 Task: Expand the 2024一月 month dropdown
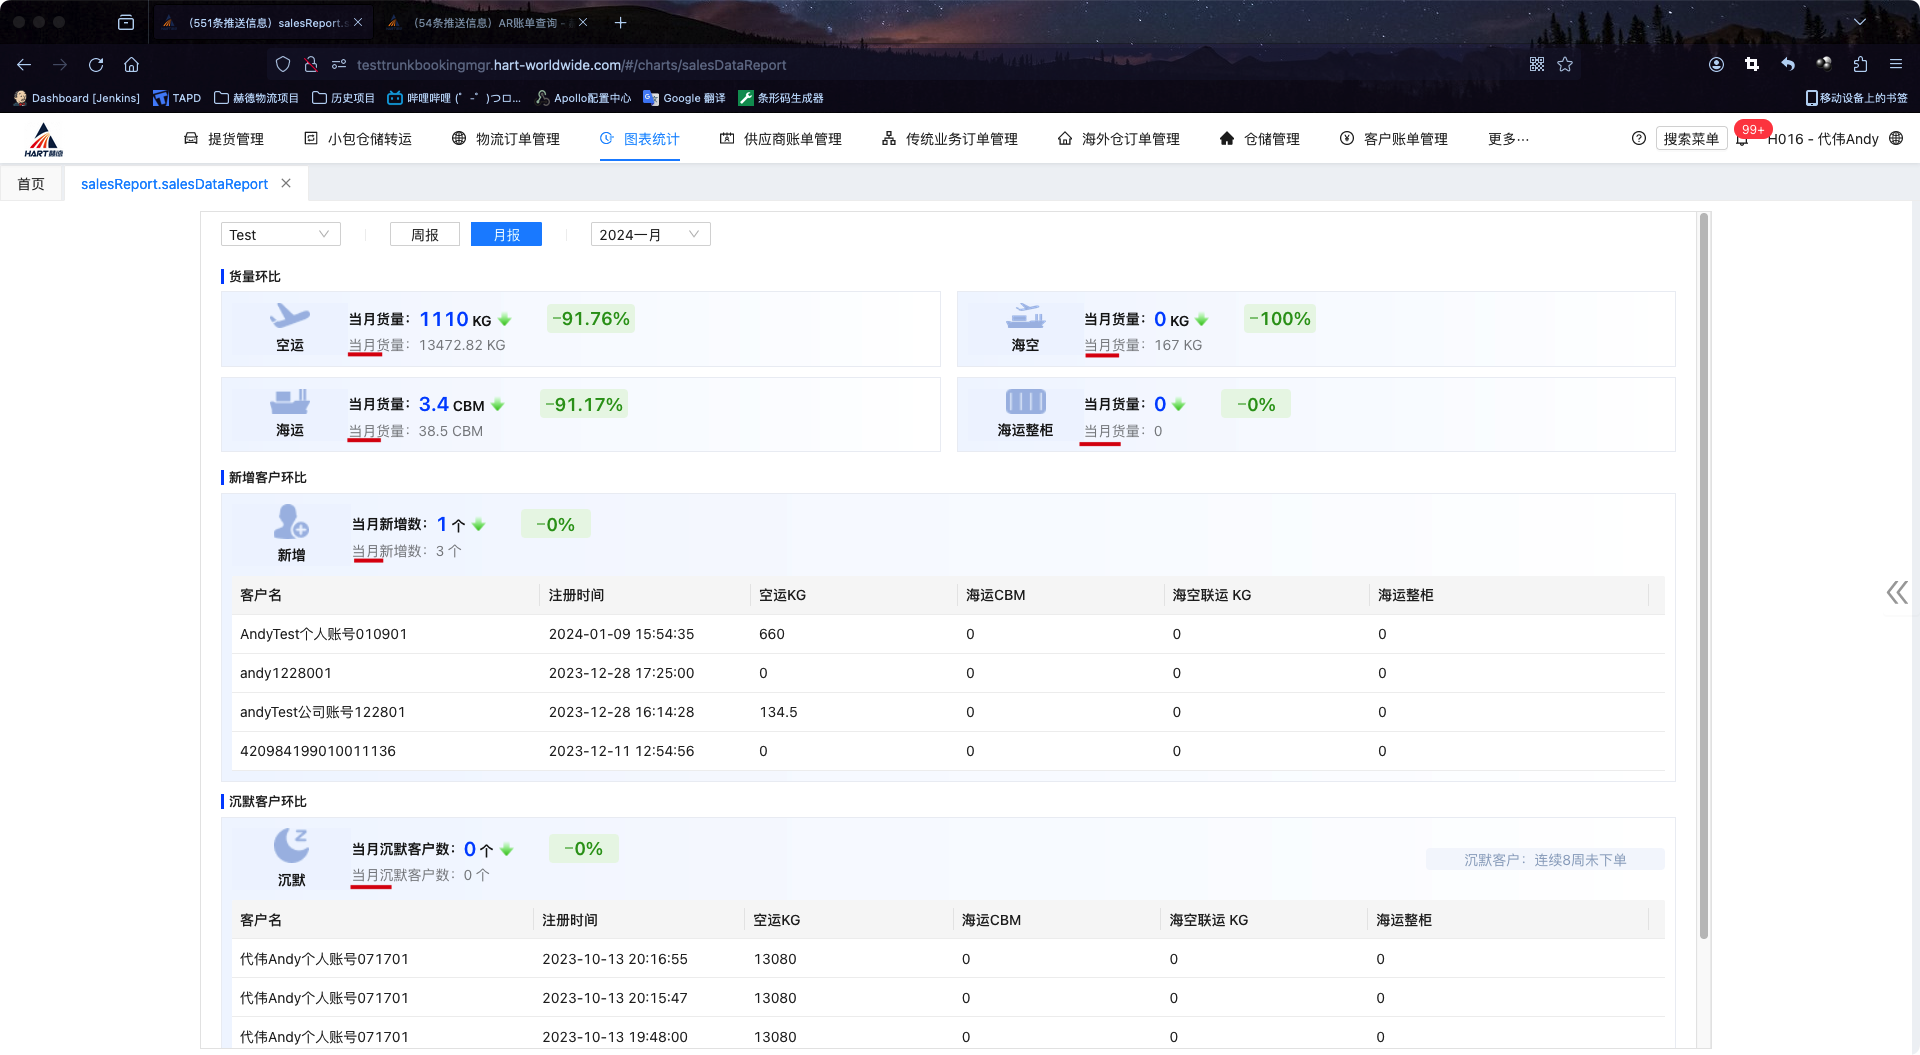(x=650, y=235)
